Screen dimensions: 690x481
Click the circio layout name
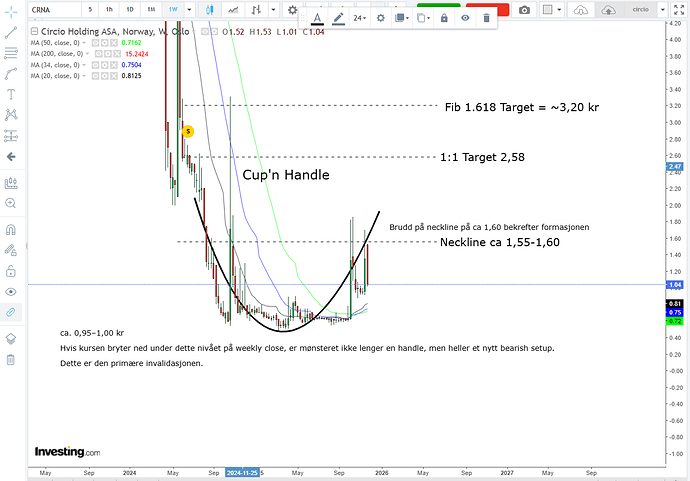click(x=640, y=10)
